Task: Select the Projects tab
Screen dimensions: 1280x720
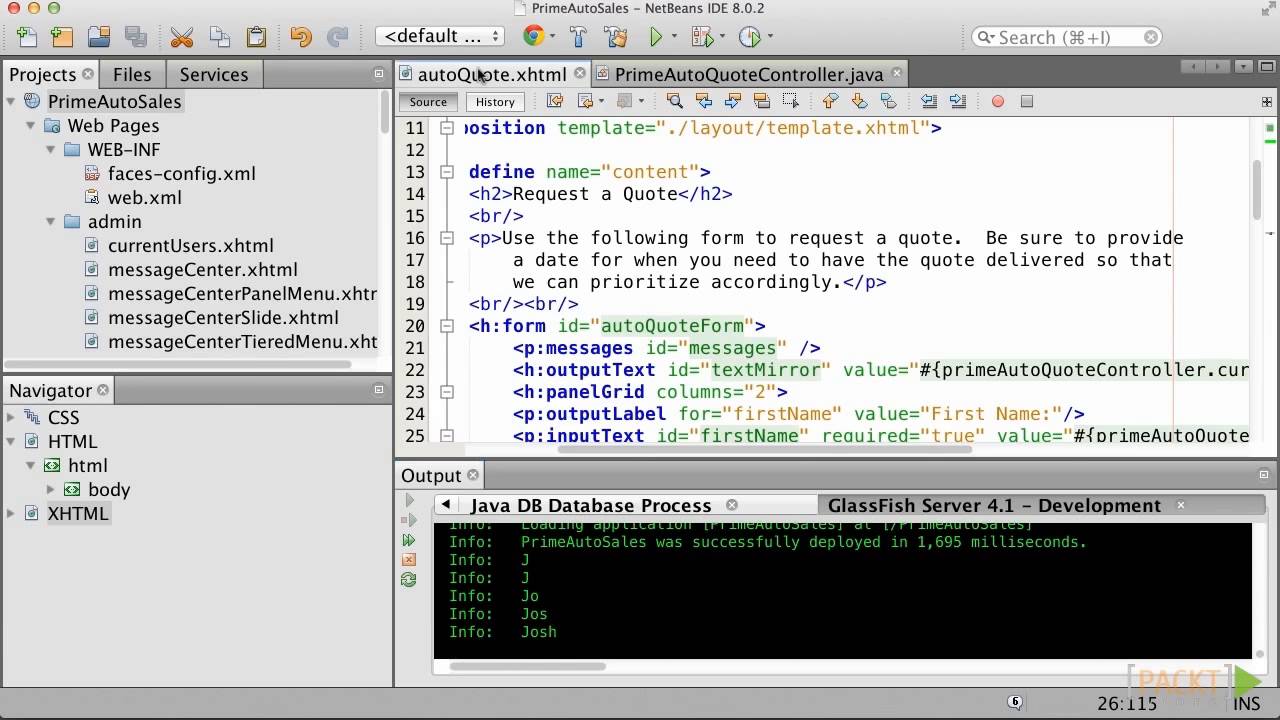Action: point(42,74)
